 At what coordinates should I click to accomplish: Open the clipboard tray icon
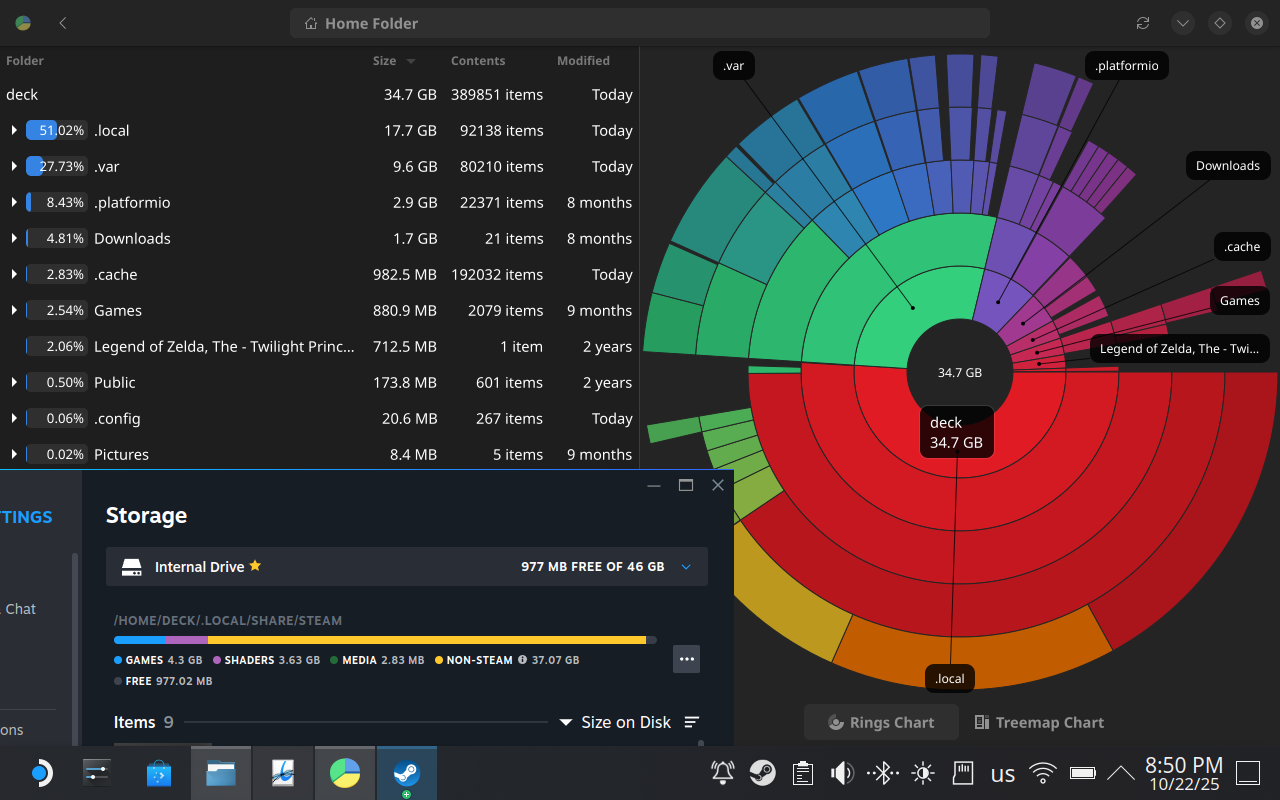pos(802,773)
